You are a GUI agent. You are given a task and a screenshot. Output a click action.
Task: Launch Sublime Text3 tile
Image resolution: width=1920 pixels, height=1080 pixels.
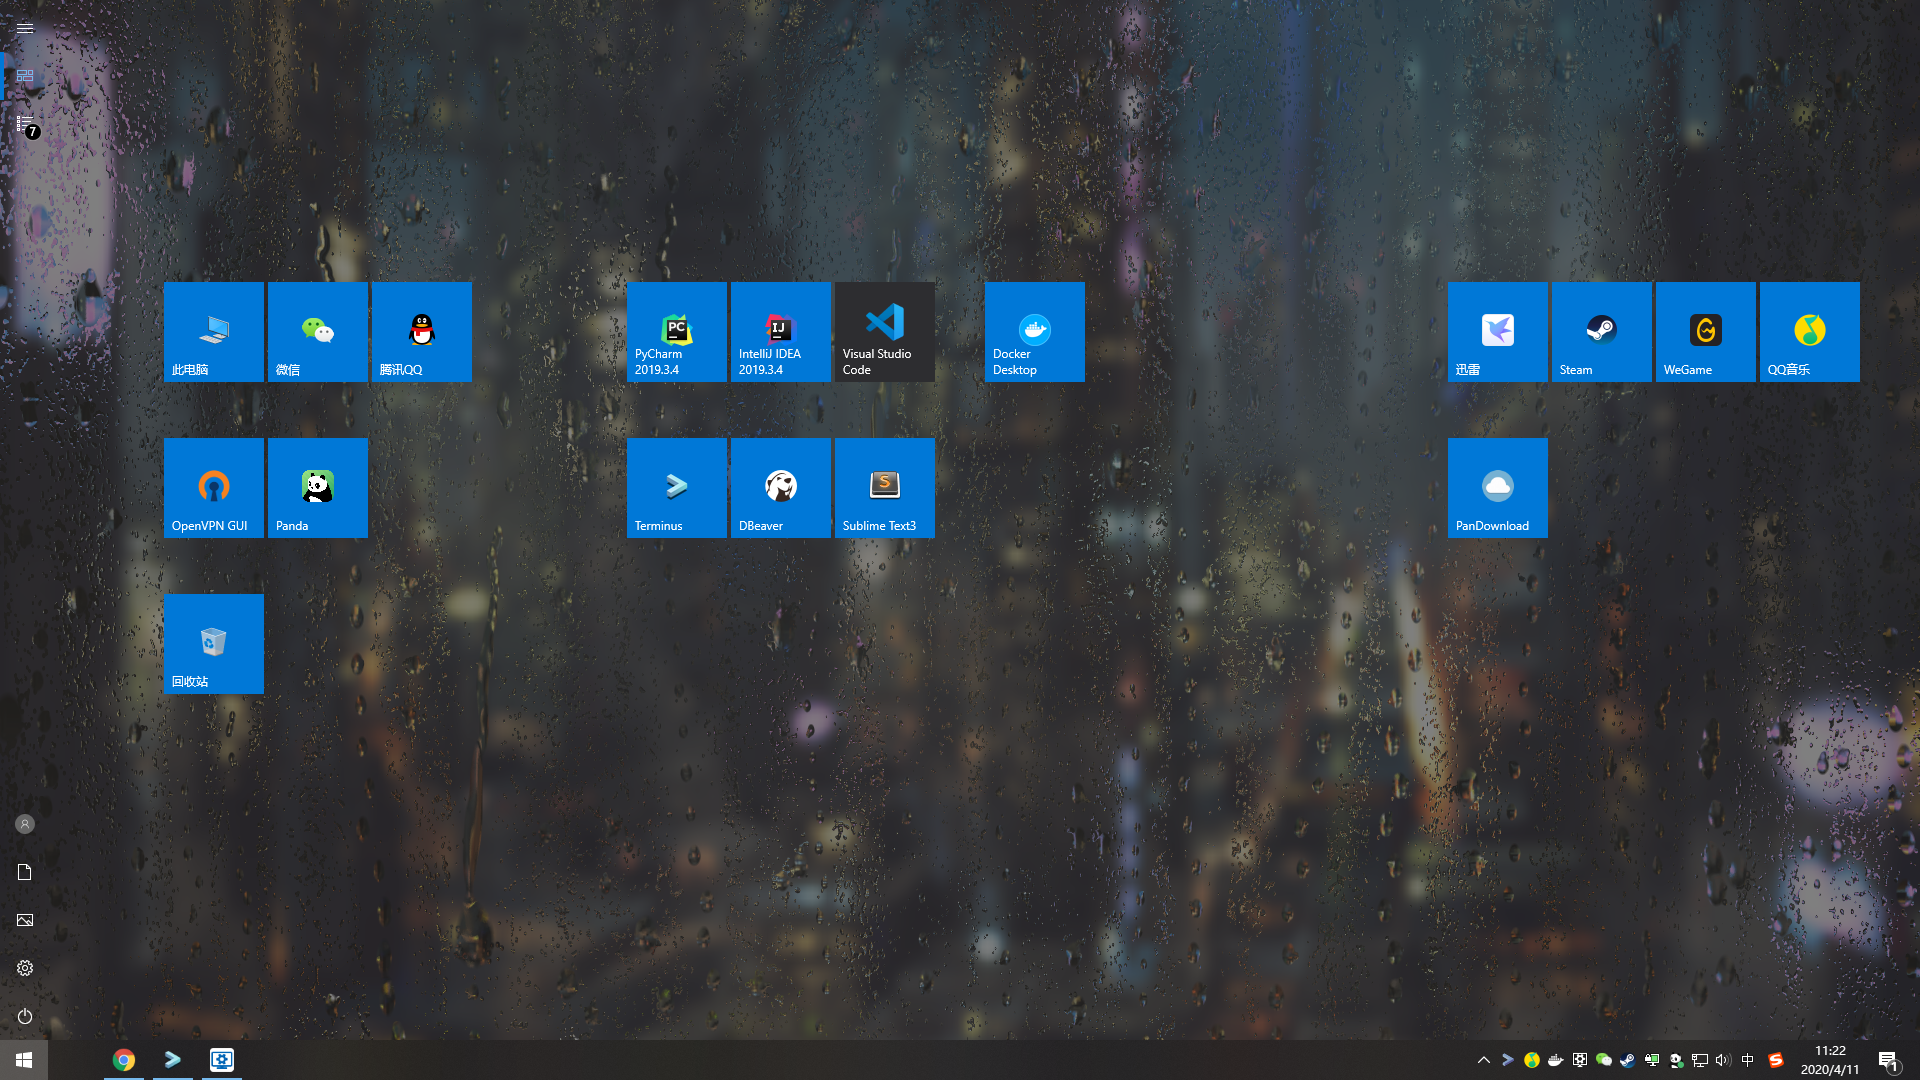[884, 487]
